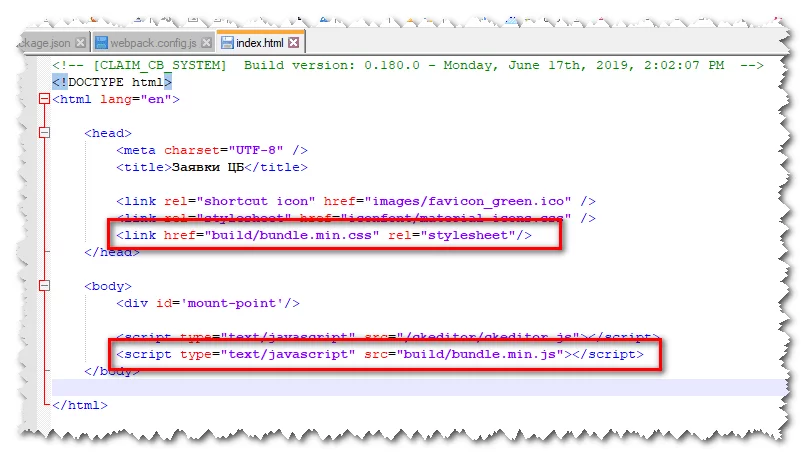The height and width of the screenshot is (457, 807).
Task: Close the index.html tab via its X icon
Action: tap(294, 43)
